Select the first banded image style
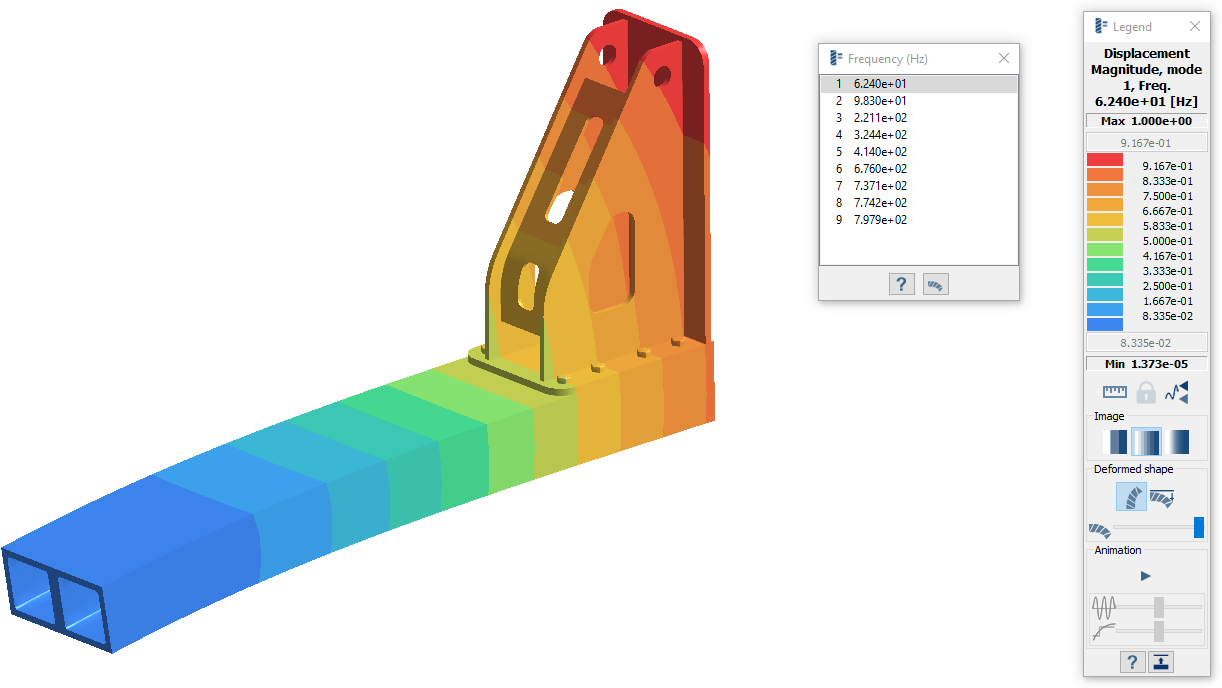 pos(1114,442)
